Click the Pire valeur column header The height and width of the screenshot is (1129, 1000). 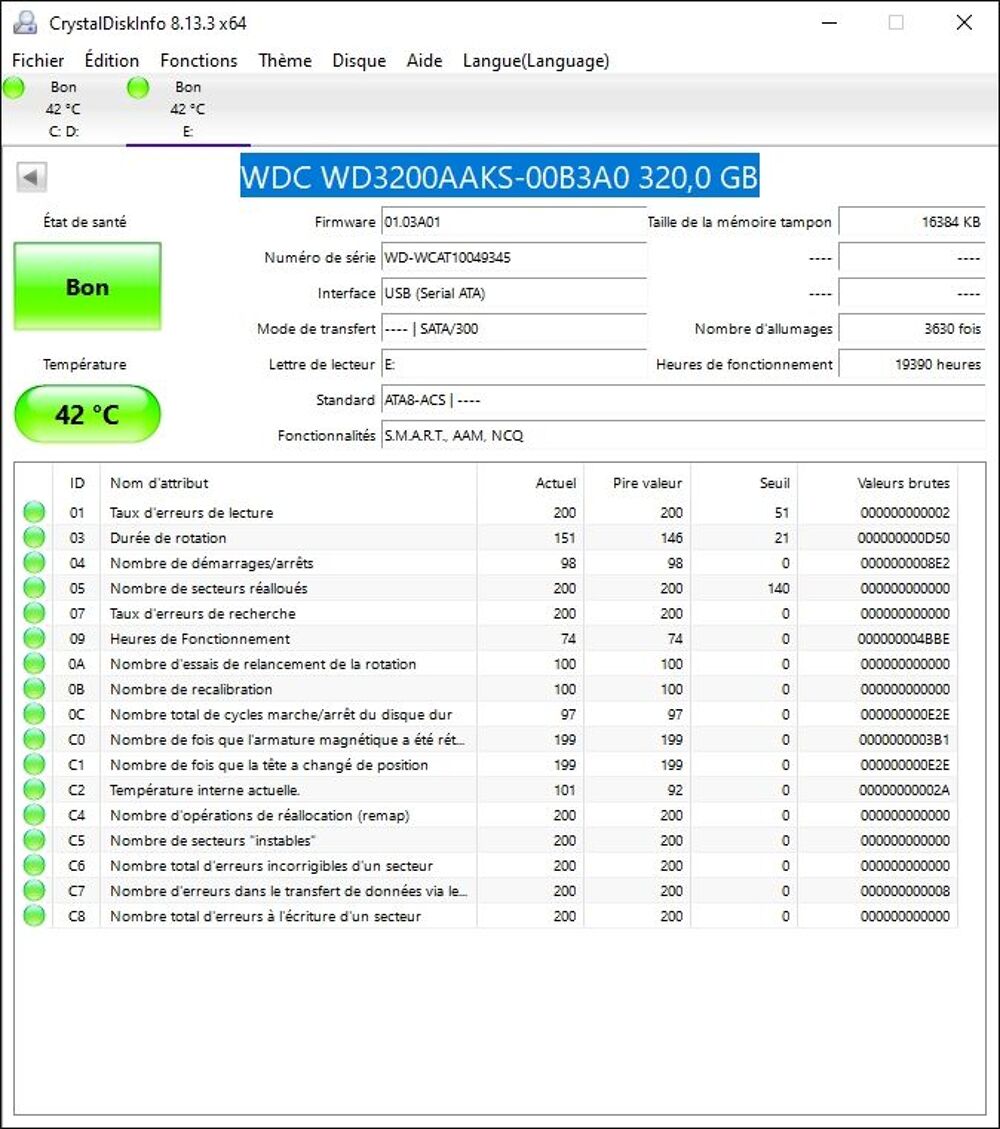point(637,482)
